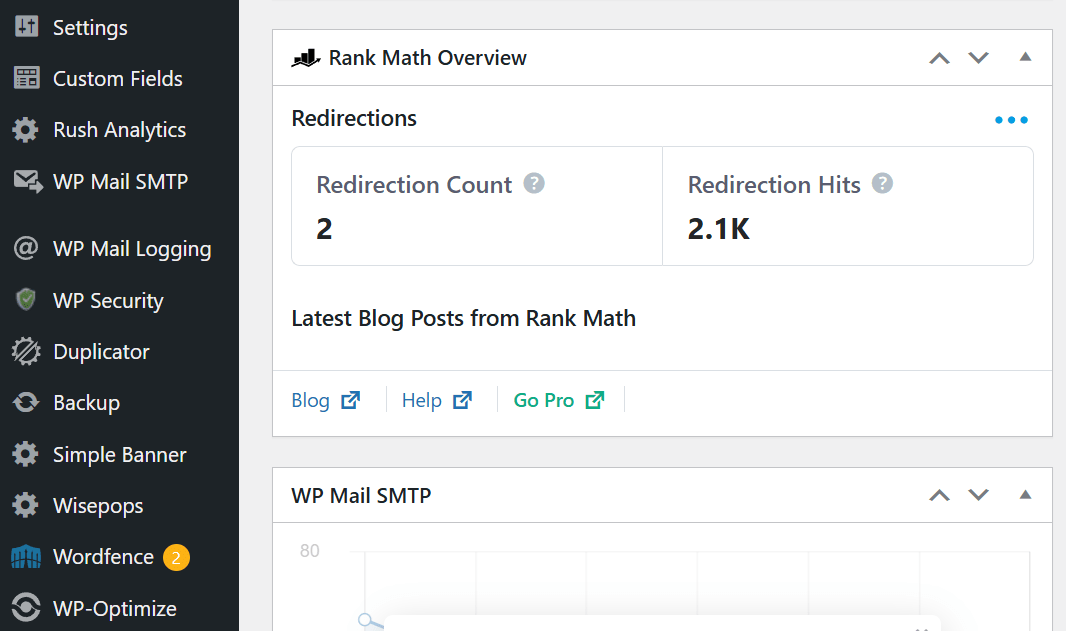This screenshot has width=1066, height=631.
Task: Open Simple Banner menu item
Action: tap(119, 454)
